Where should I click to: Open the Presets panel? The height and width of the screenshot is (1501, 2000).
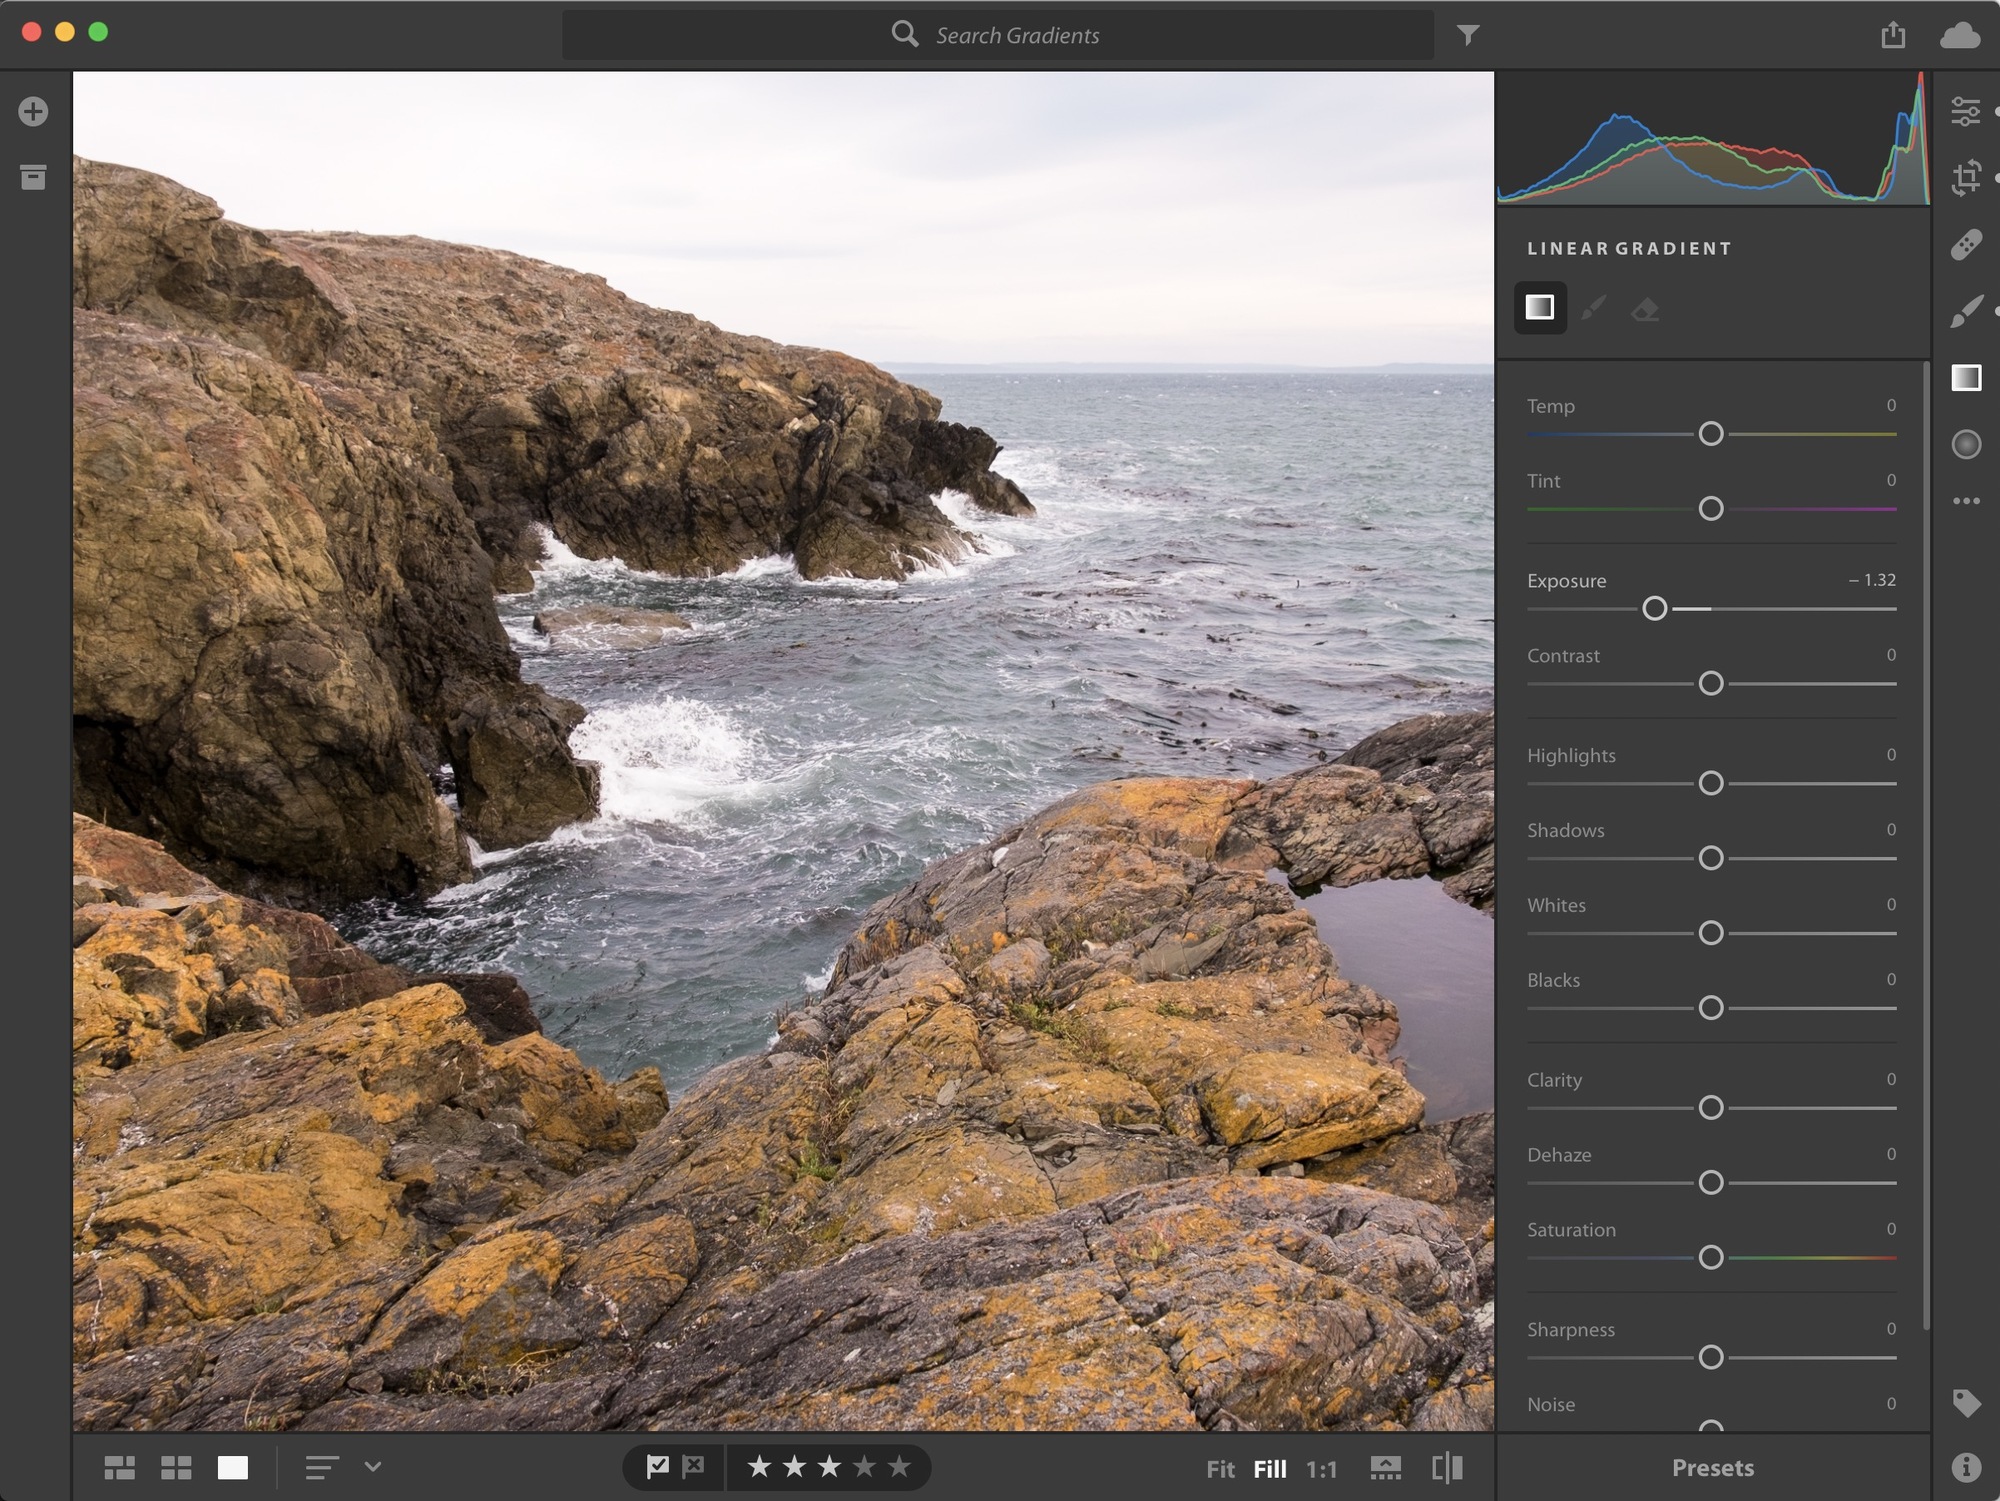(x=1712, y=1467)
